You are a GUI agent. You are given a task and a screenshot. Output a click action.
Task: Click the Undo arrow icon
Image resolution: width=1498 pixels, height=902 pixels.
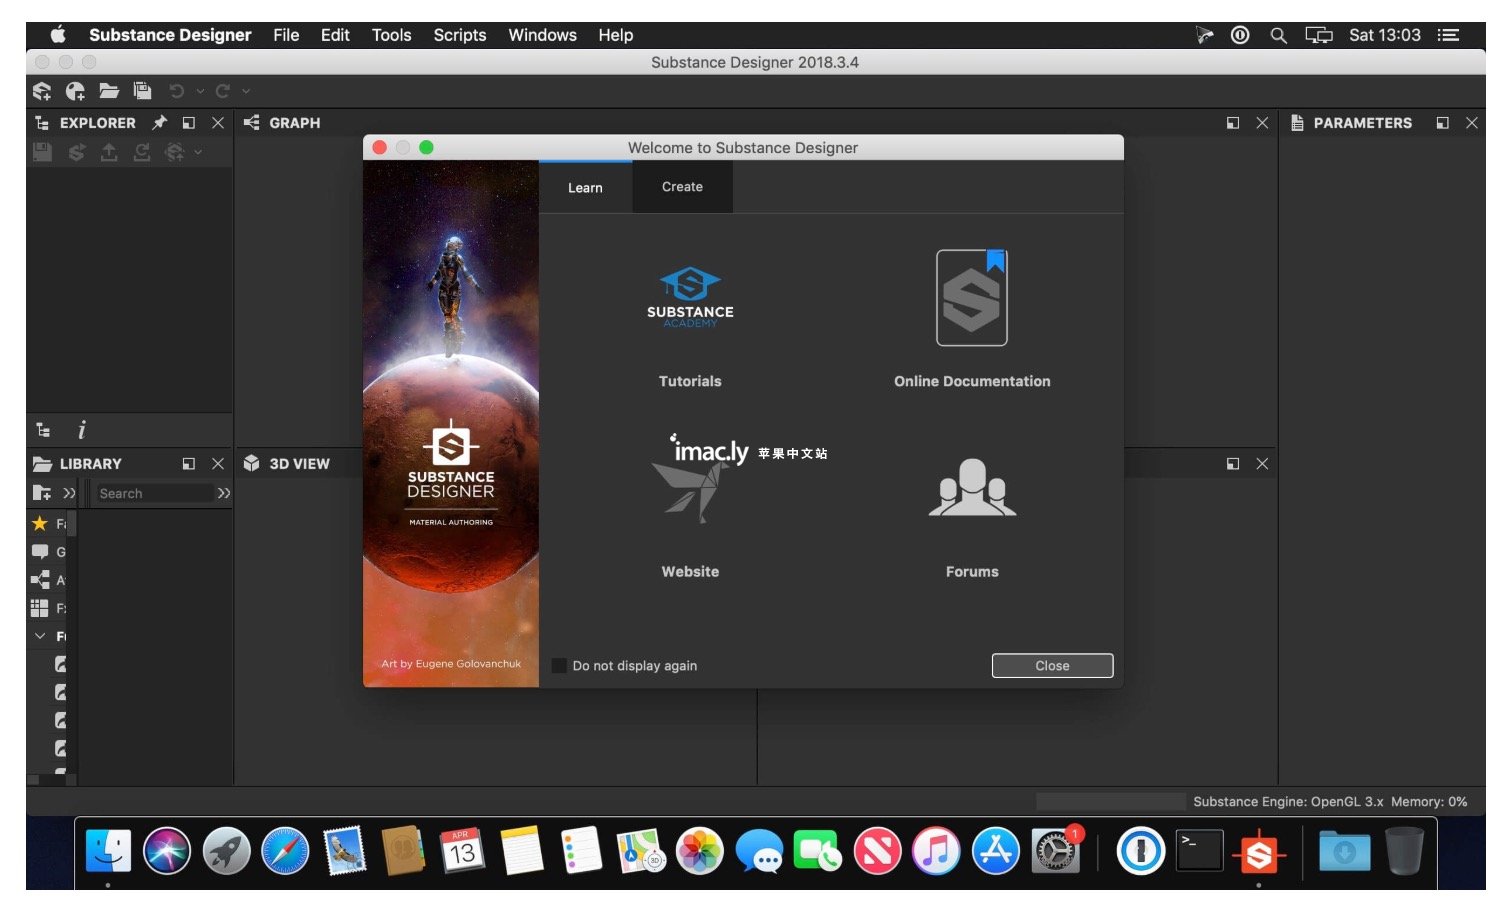click(177, 91)
